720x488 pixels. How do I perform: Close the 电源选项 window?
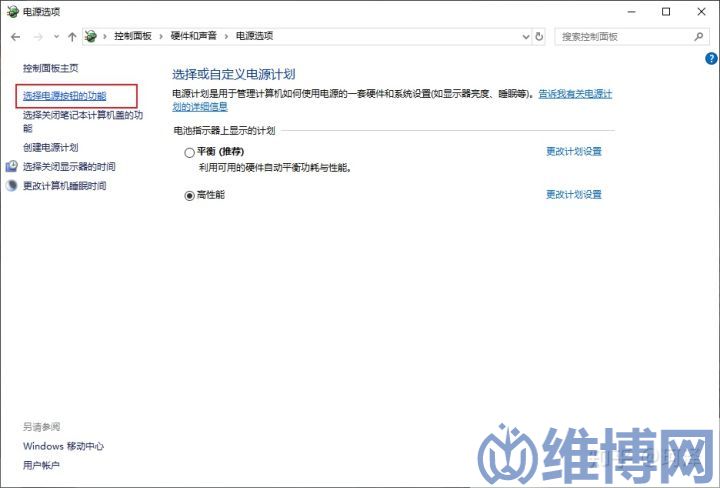pos(702,12)
